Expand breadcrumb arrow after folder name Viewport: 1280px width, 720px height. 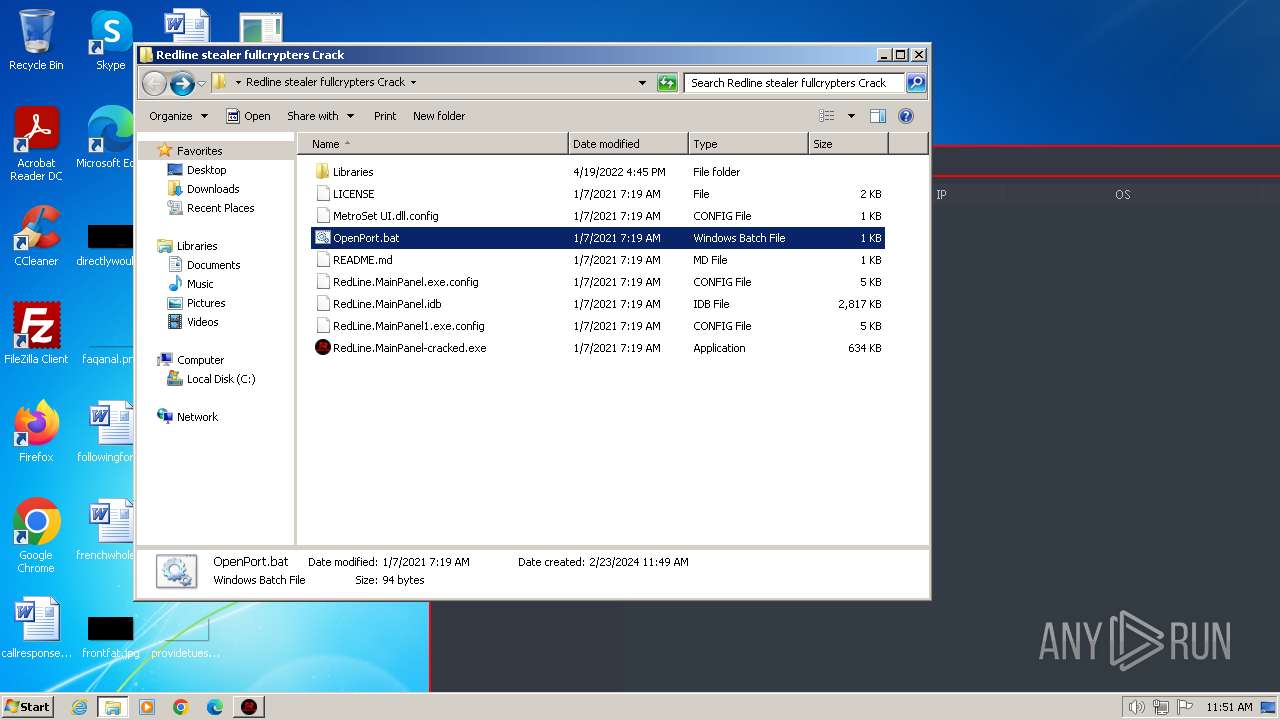pos(413,83)
